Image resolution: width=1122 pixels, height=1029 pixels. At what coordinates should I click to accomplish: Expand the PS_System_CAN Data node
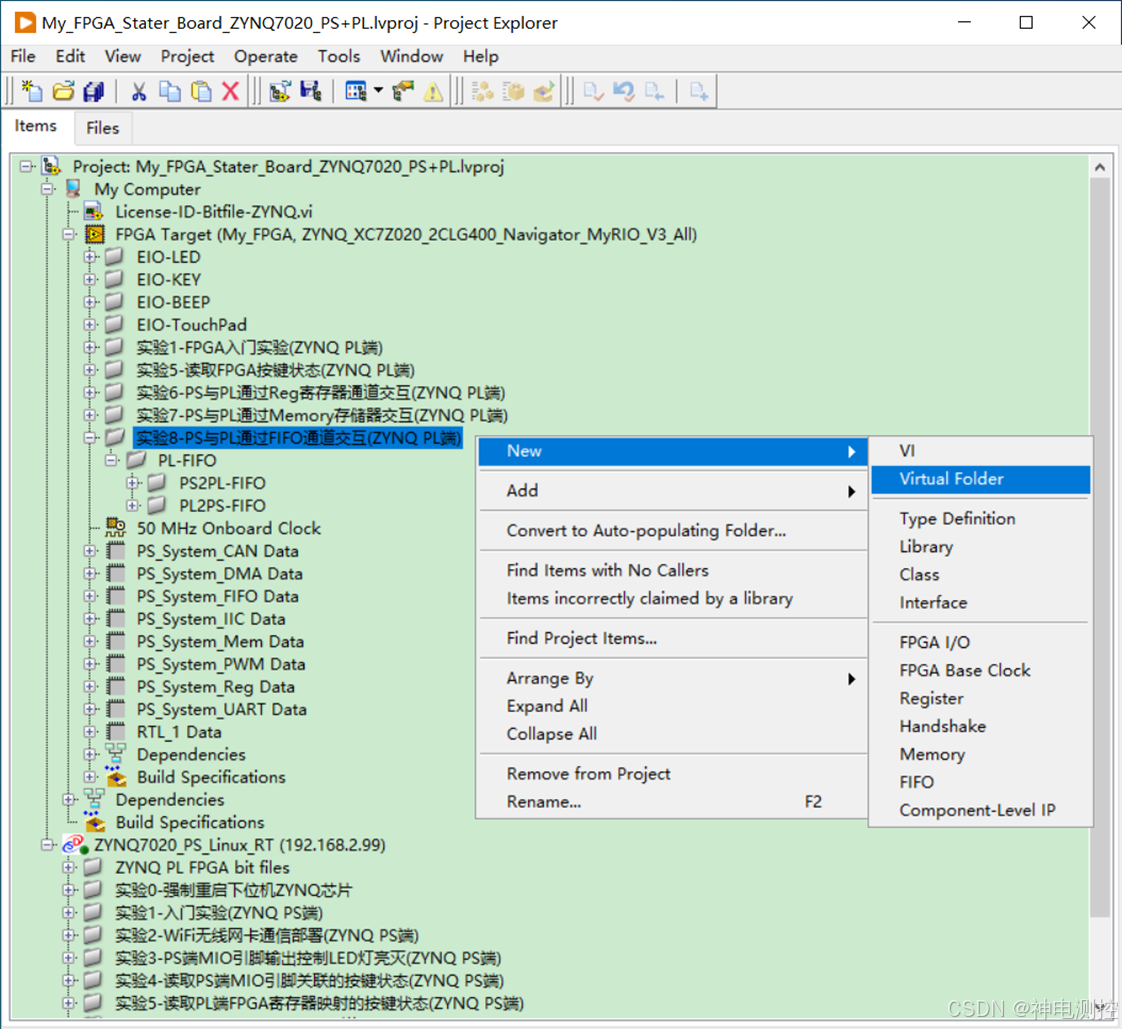pos(90,551)
